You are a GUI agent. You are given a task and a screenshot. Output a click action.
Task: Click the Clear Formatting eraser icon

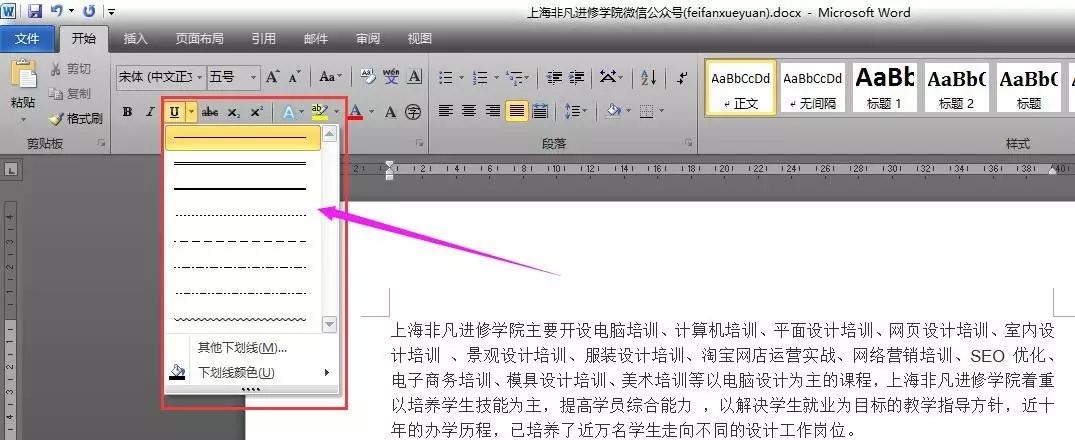pos(367,77)
